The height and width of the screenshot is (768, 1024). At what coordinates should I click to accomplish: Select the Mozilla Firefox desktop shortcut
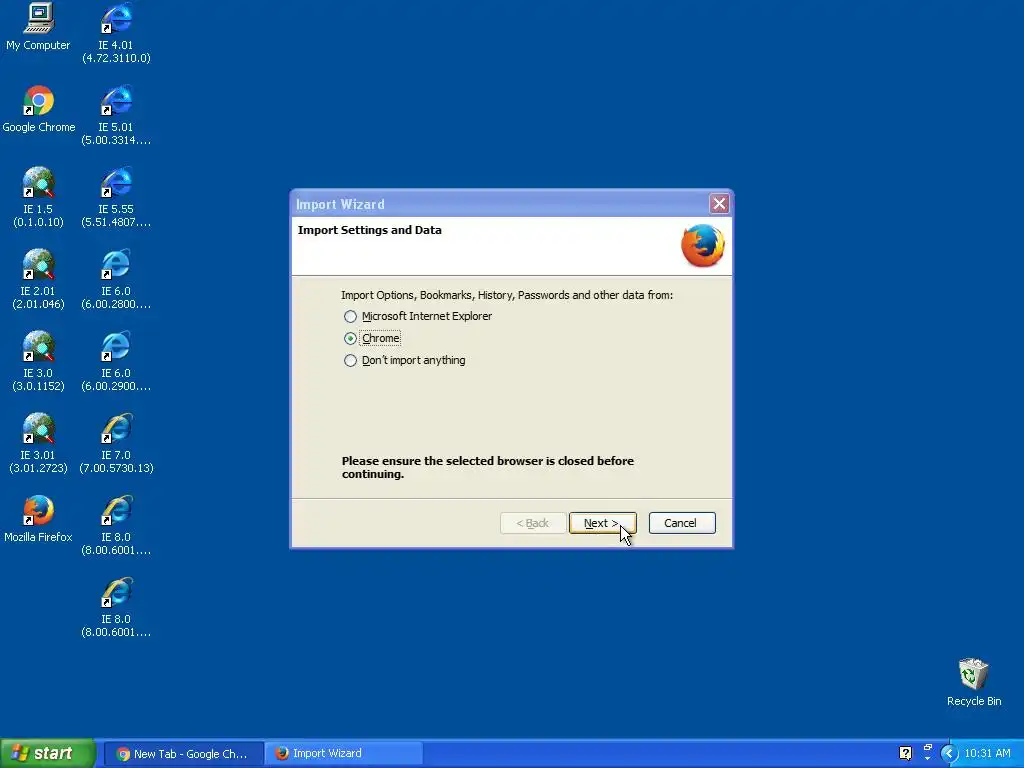coord(38,519)
